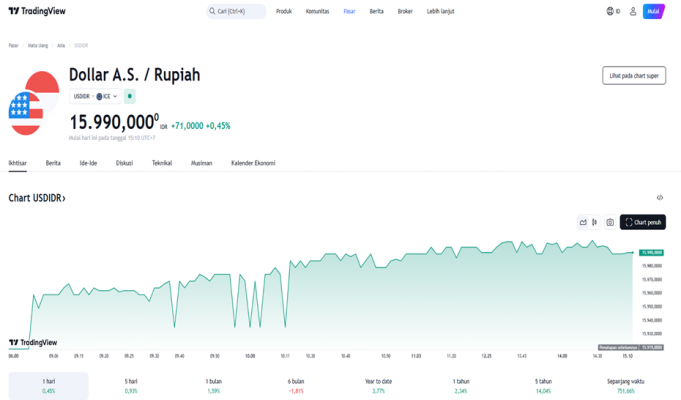Select the 6 bulan time range
This screenshot has height=400, width=681.
(295, 385)
